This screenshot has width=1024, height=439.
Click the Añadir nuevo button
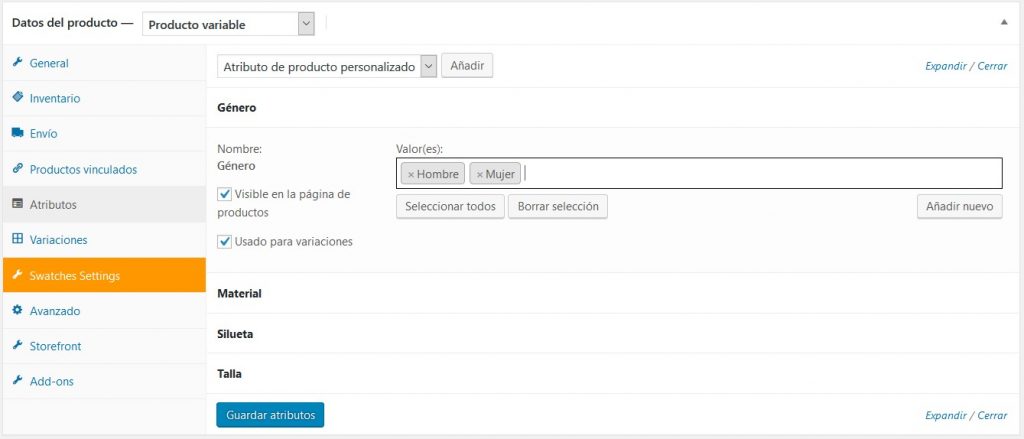pos(958,206)
